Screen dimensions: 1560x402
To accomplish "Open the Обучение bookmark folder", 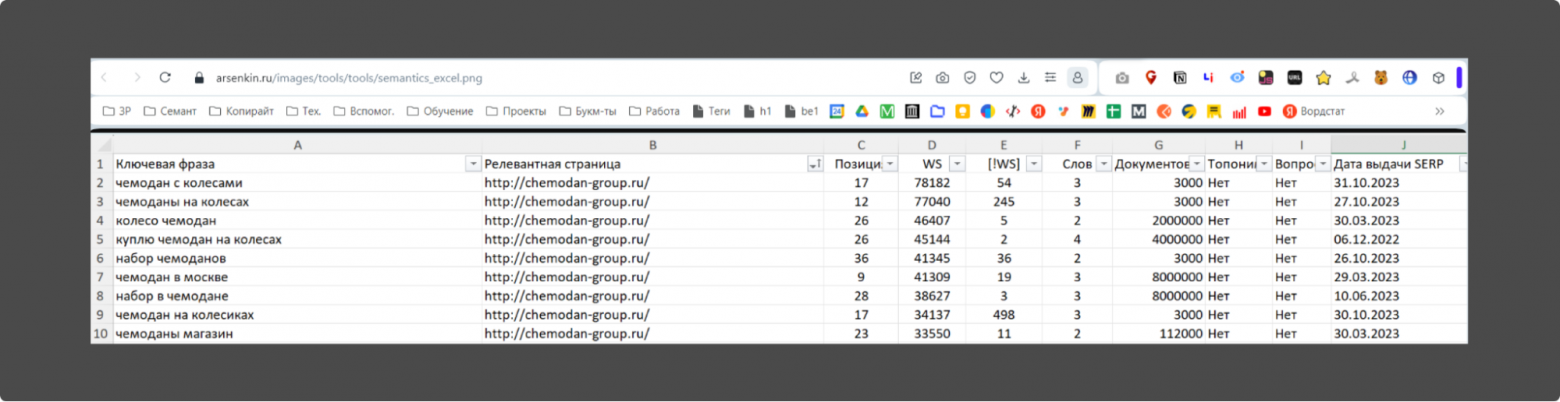I will (440, 111).
